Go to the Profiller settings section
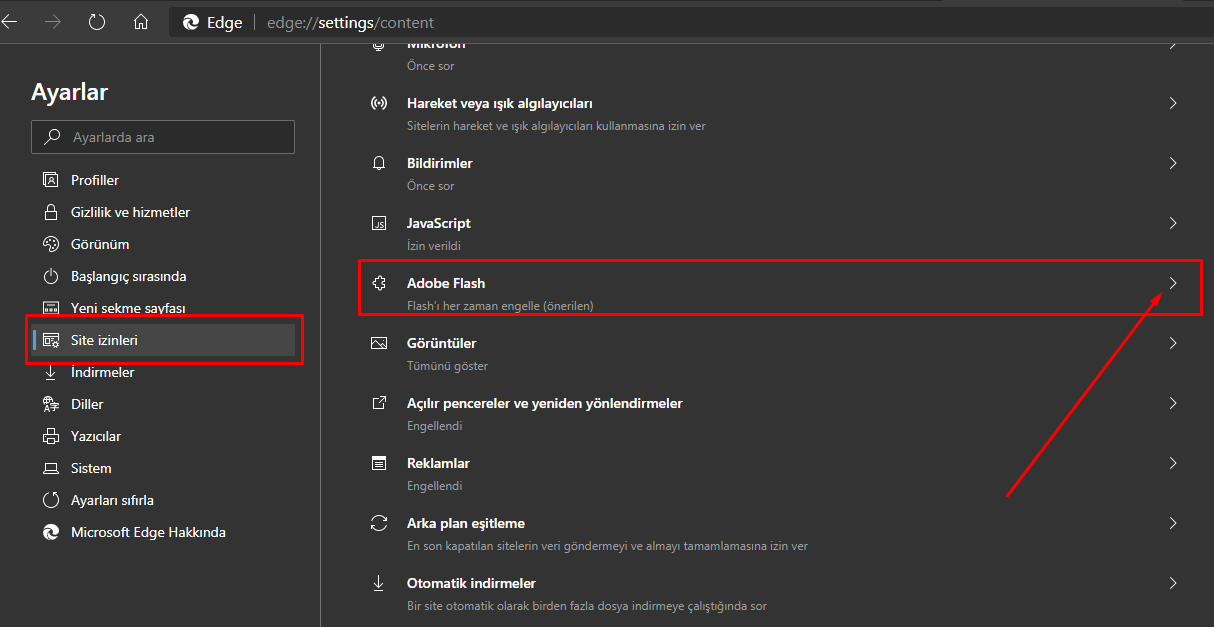 click(95, 180)
